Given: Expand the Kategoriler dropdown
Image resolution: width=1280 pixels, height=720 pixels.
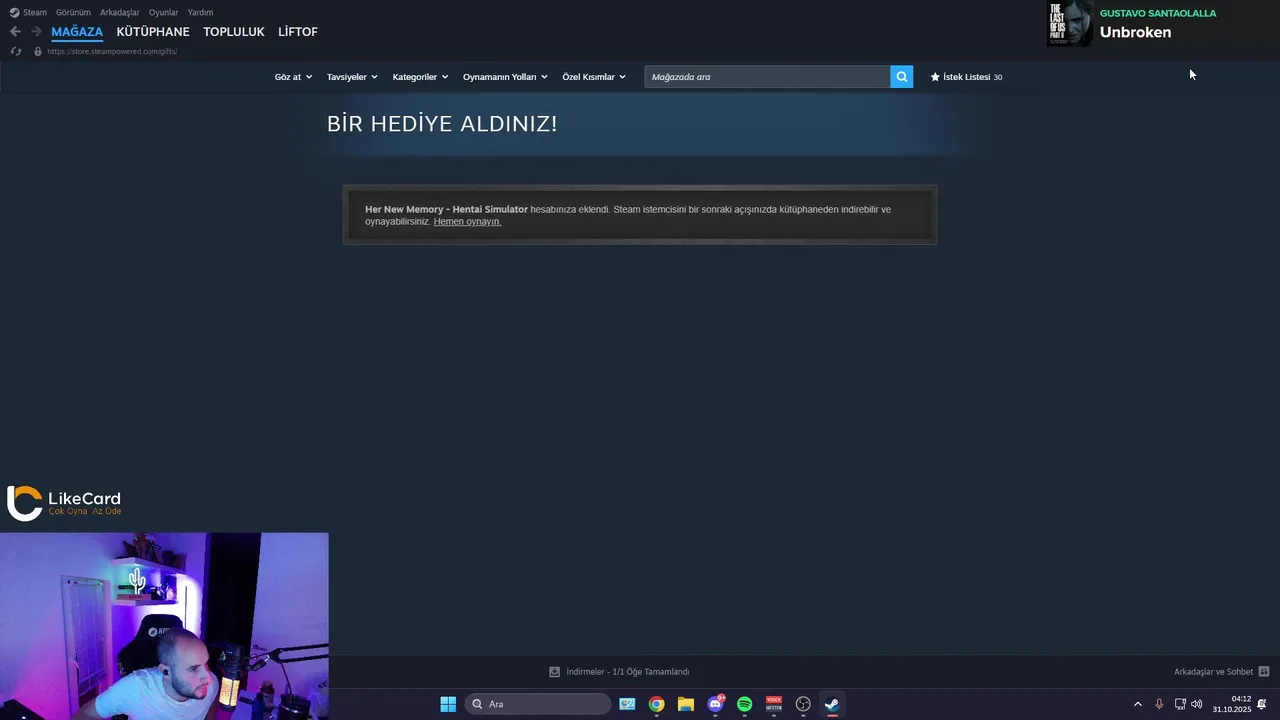Looking at the screenshot, I should [420, 77].
